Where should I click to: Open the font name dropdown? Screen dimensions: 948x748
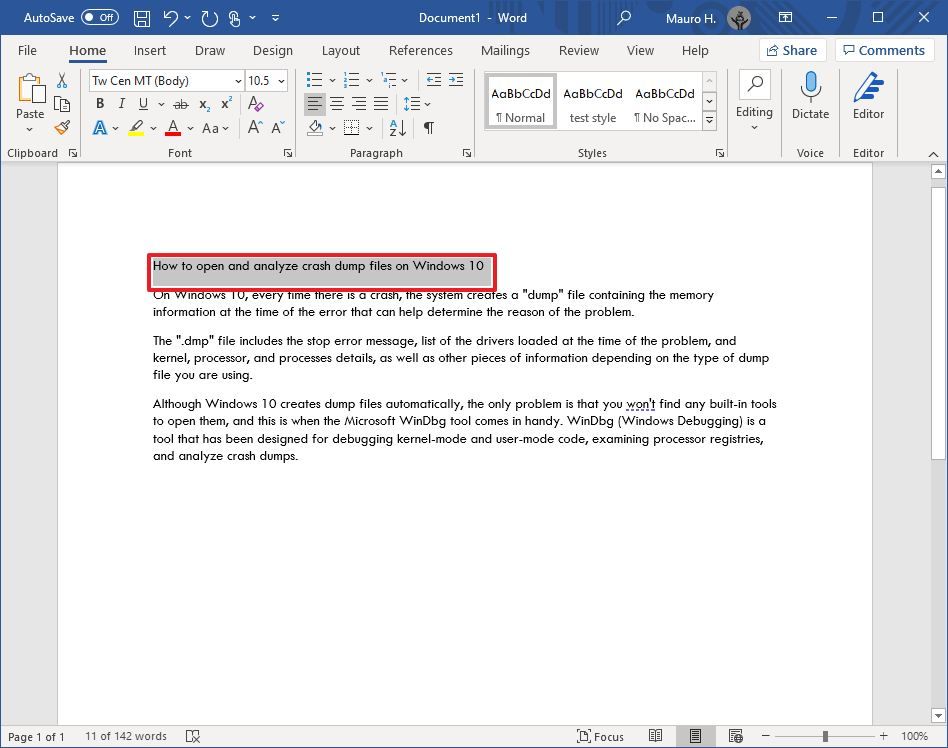tap(237, 80)
